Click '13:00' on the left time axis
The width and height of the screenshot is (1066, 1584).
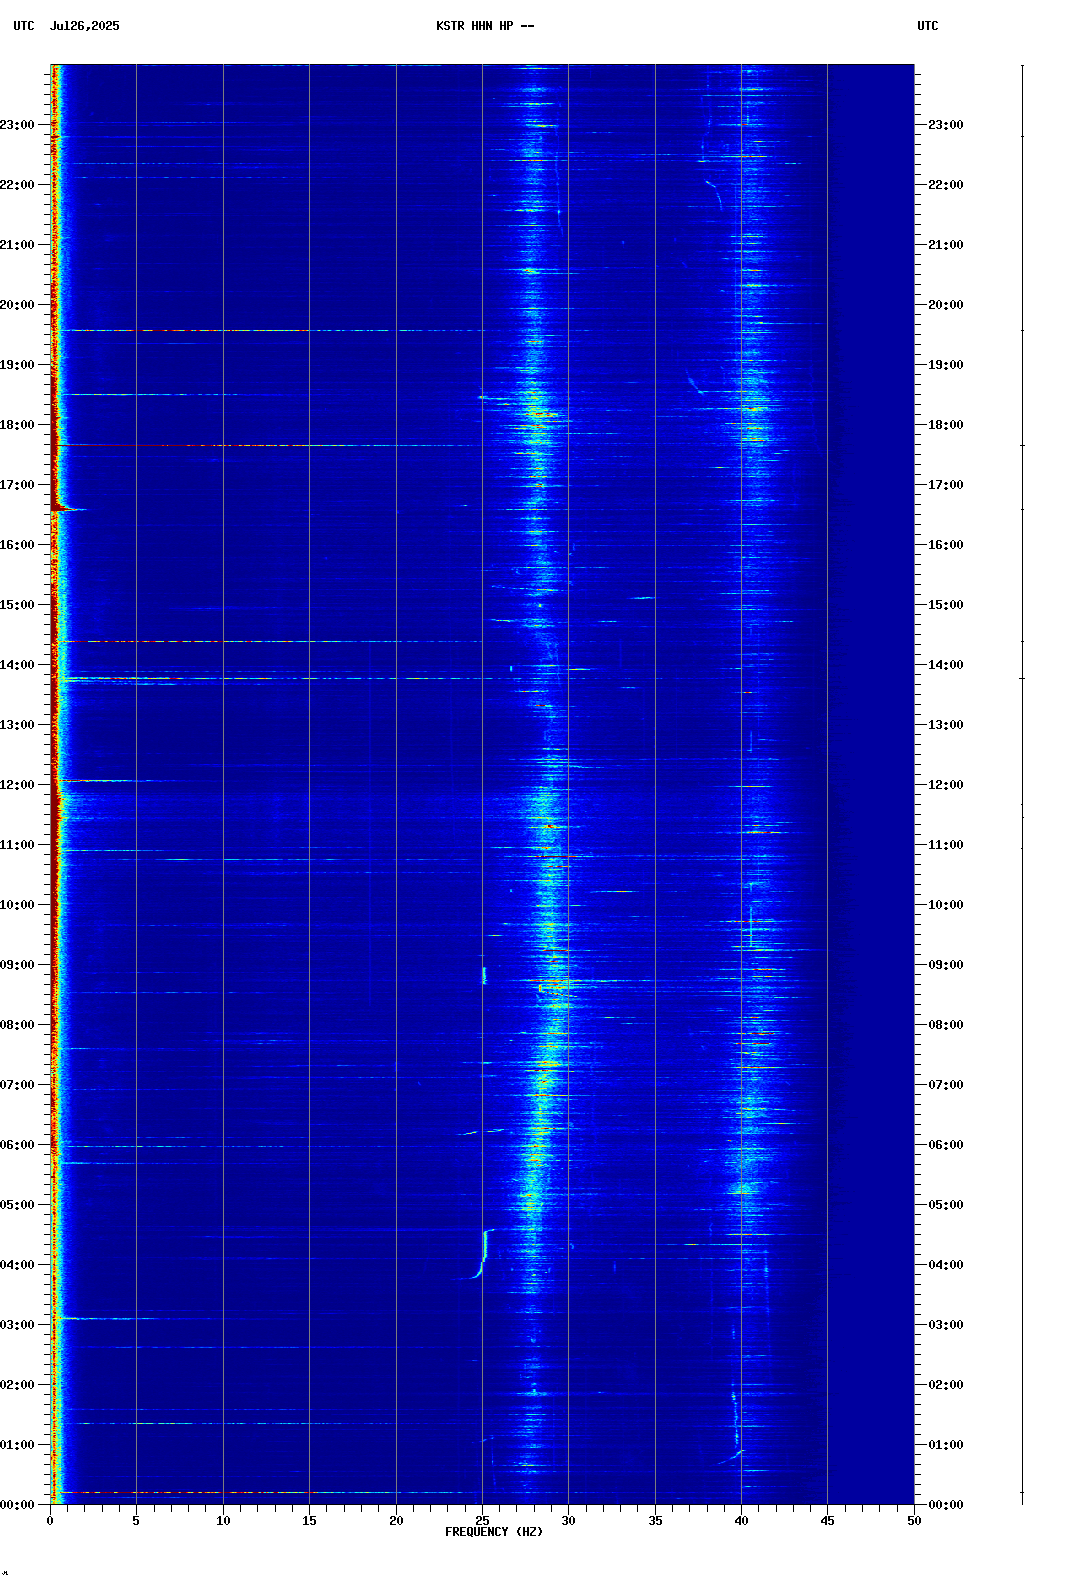click(x=17, y=725)
